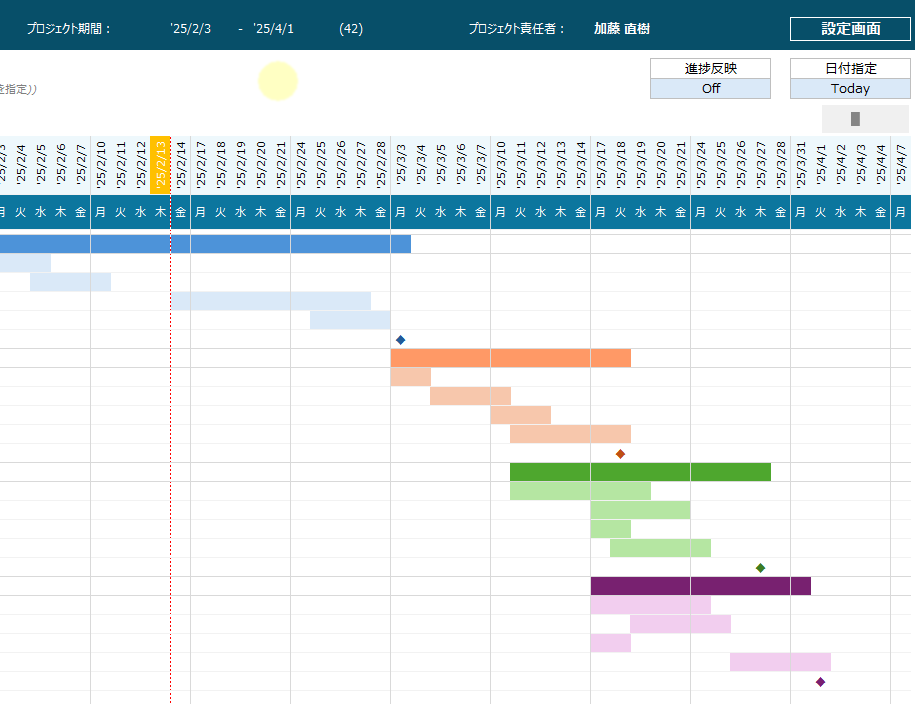915x704 pixels.
Task: Click the orange milestone diamond on '25/3/18
Action: point(620,454)
